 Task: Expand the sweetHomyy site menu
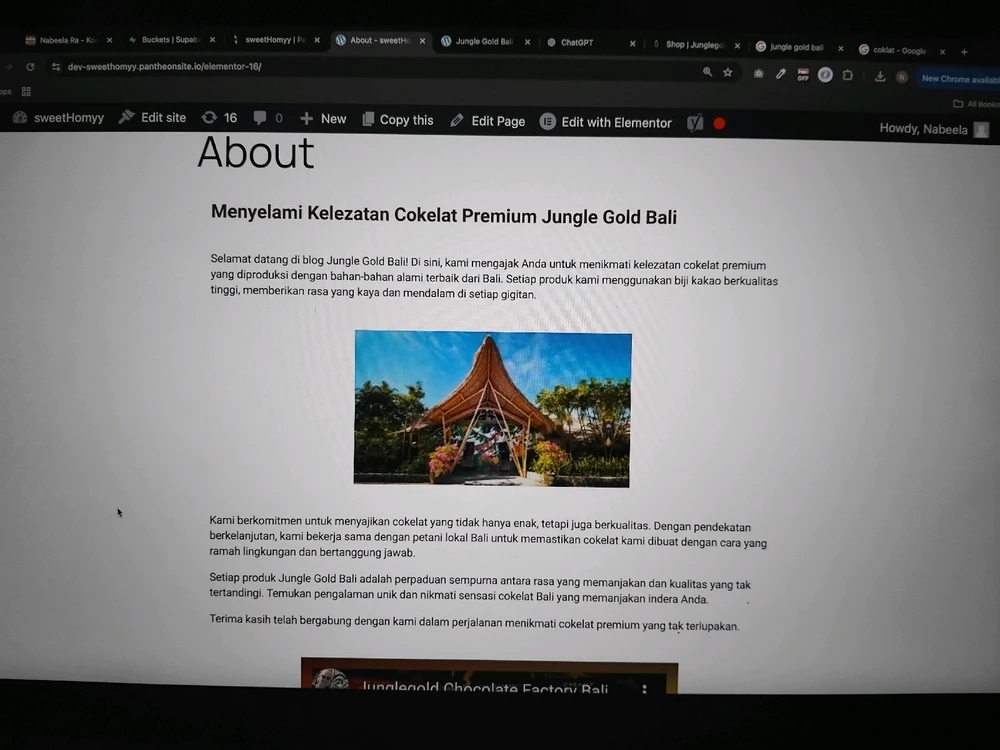[x=58, y=117]
